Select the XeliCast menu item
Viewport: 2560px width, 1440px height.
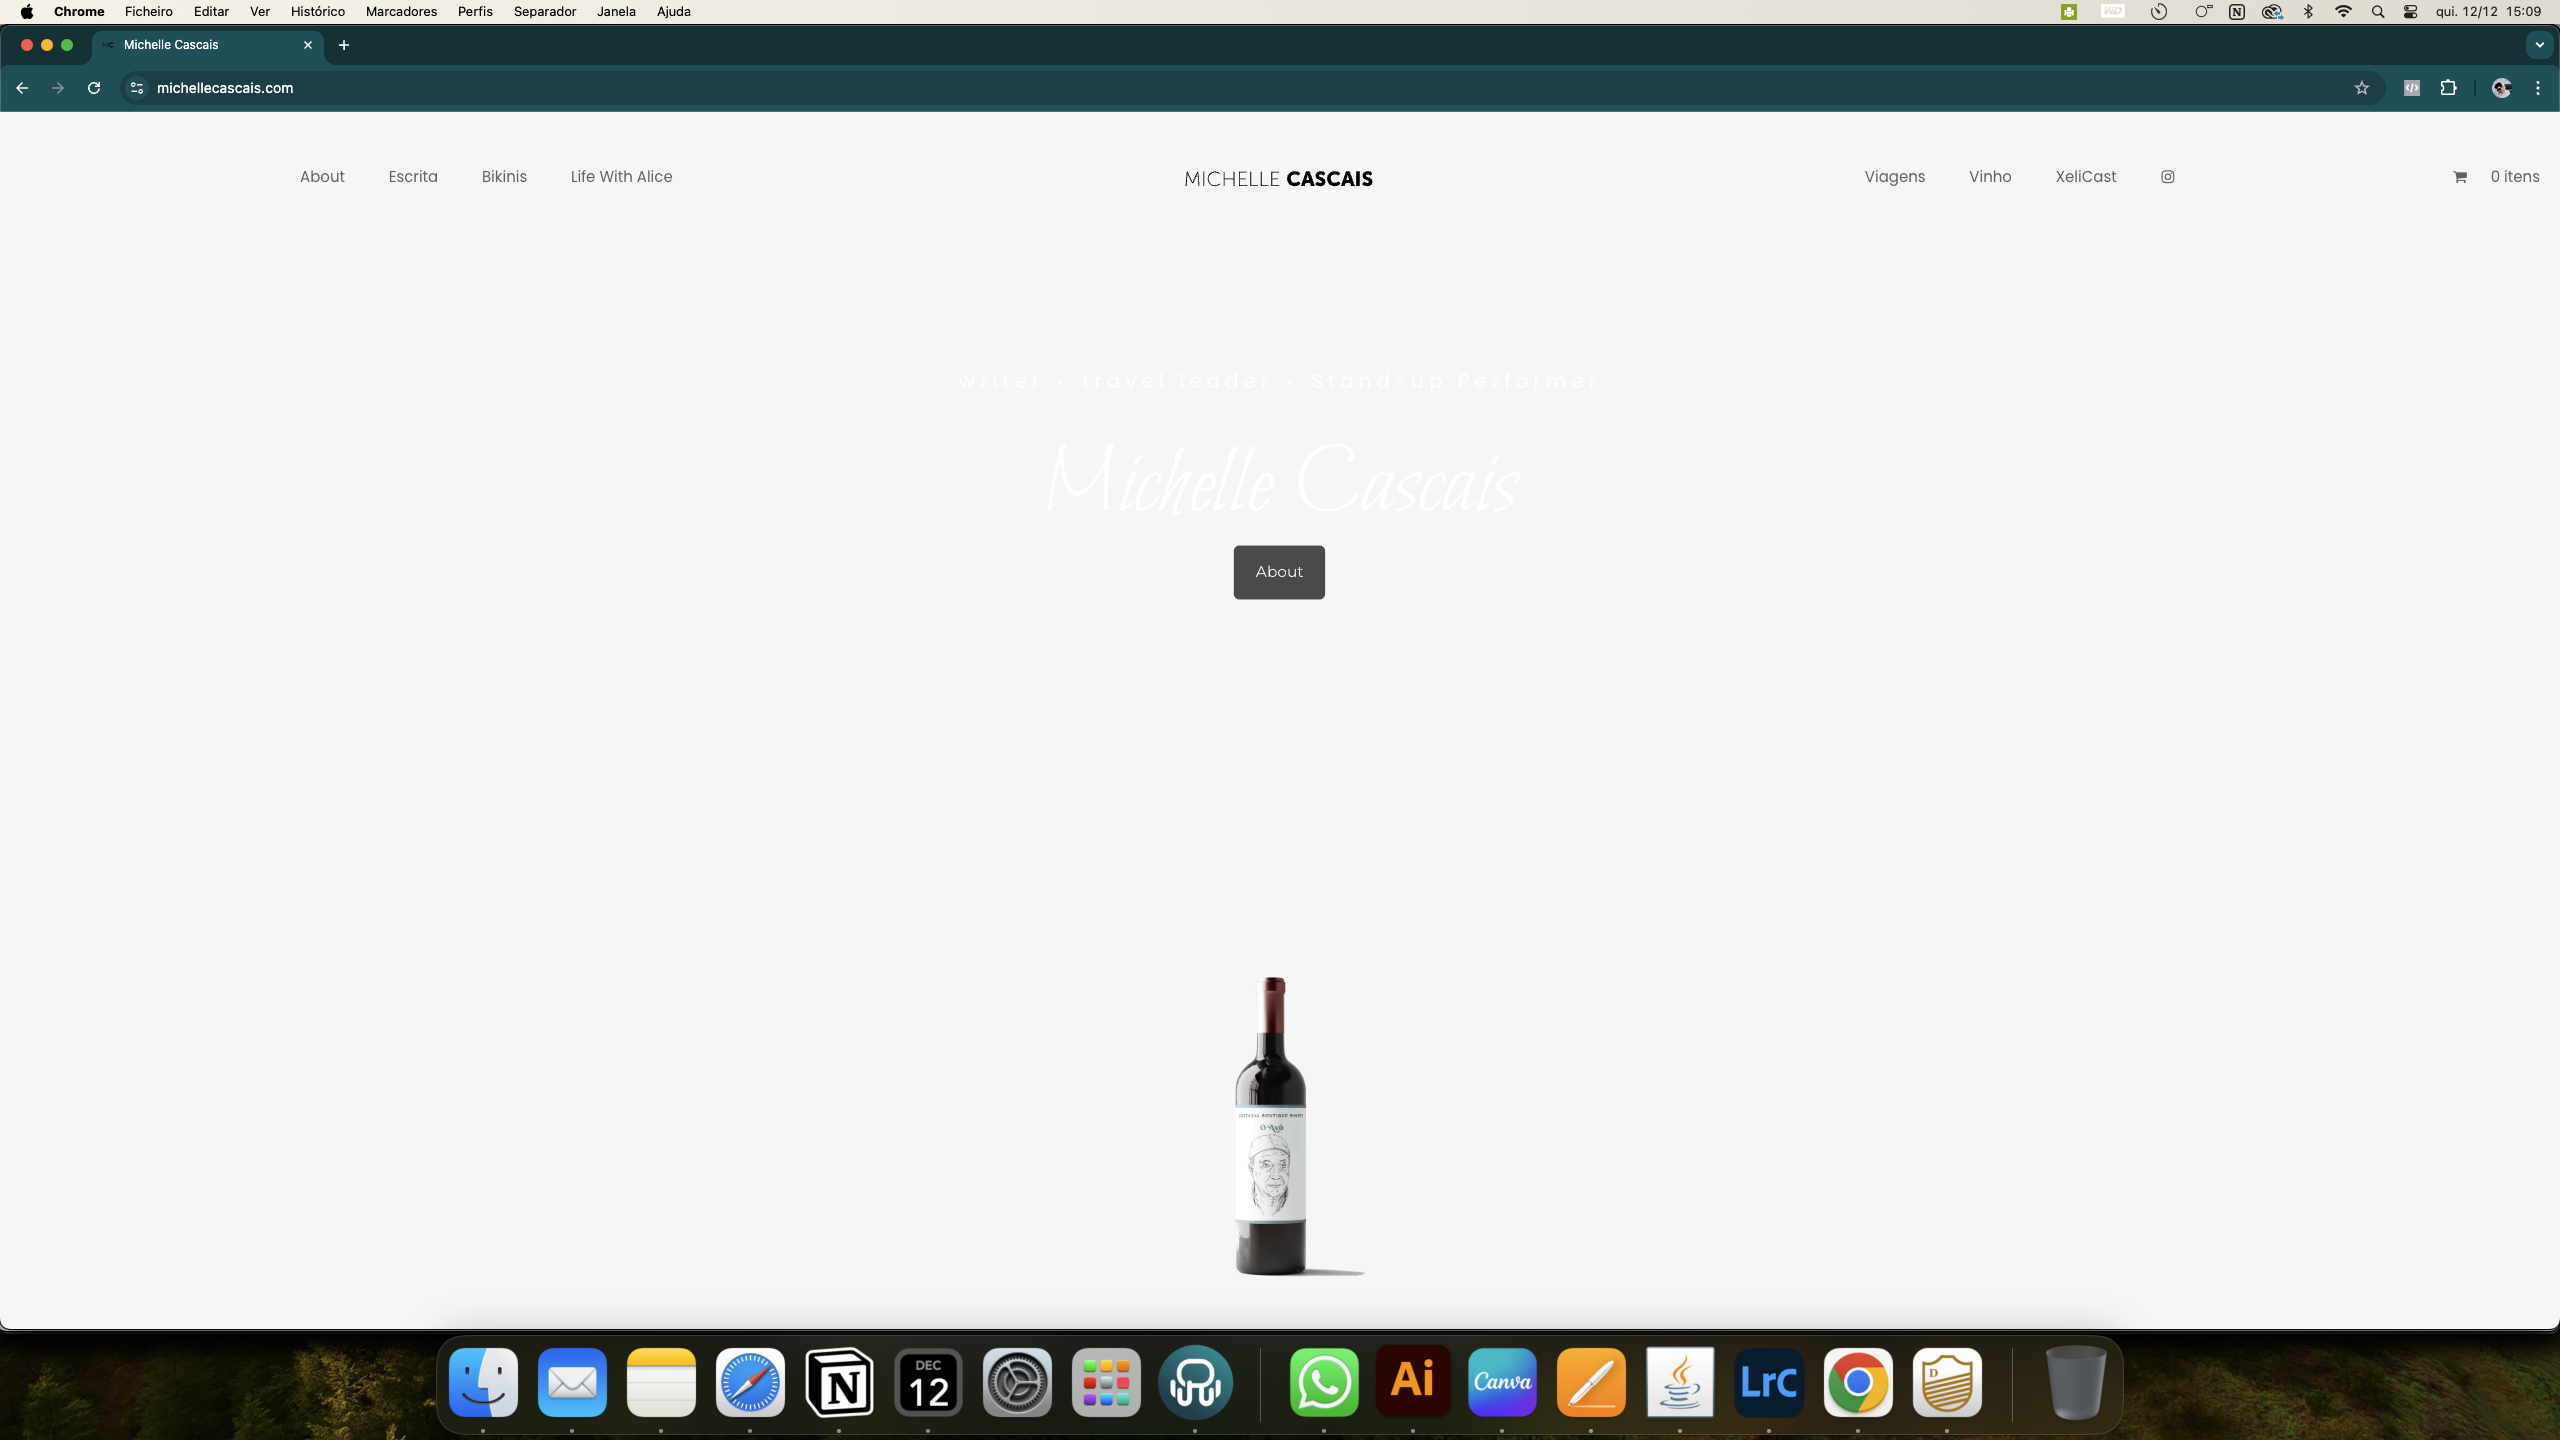pos(2085,176)
